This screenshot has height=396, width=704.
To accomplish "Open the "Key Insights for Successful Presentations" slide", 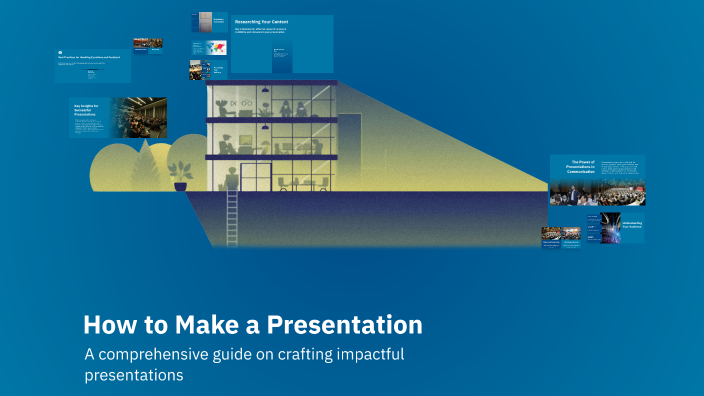I will (x=118, y=118).
